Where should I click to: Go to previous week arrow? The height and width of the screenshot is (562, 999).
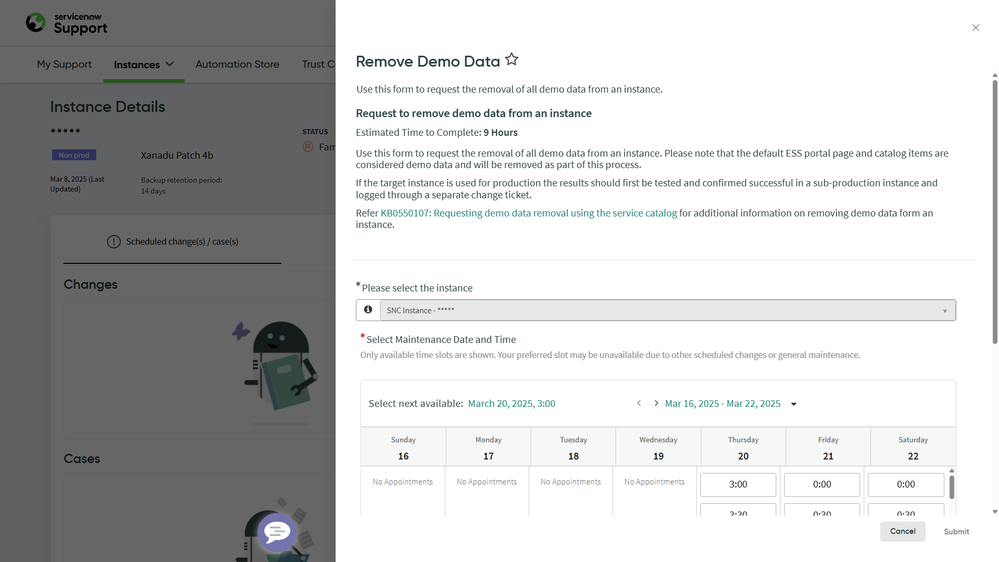tap(639, 403)
